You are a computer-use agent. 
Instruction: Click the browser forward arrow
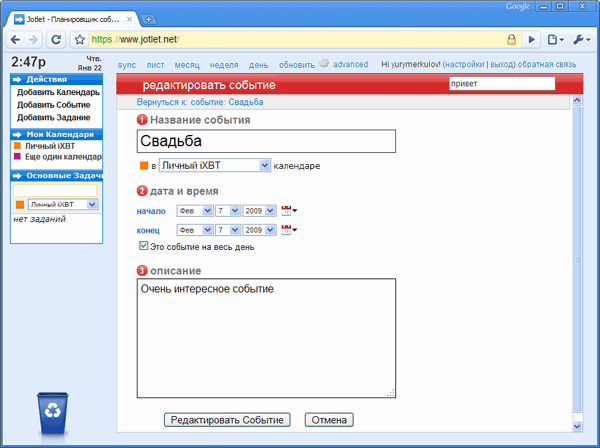point(34,39)
